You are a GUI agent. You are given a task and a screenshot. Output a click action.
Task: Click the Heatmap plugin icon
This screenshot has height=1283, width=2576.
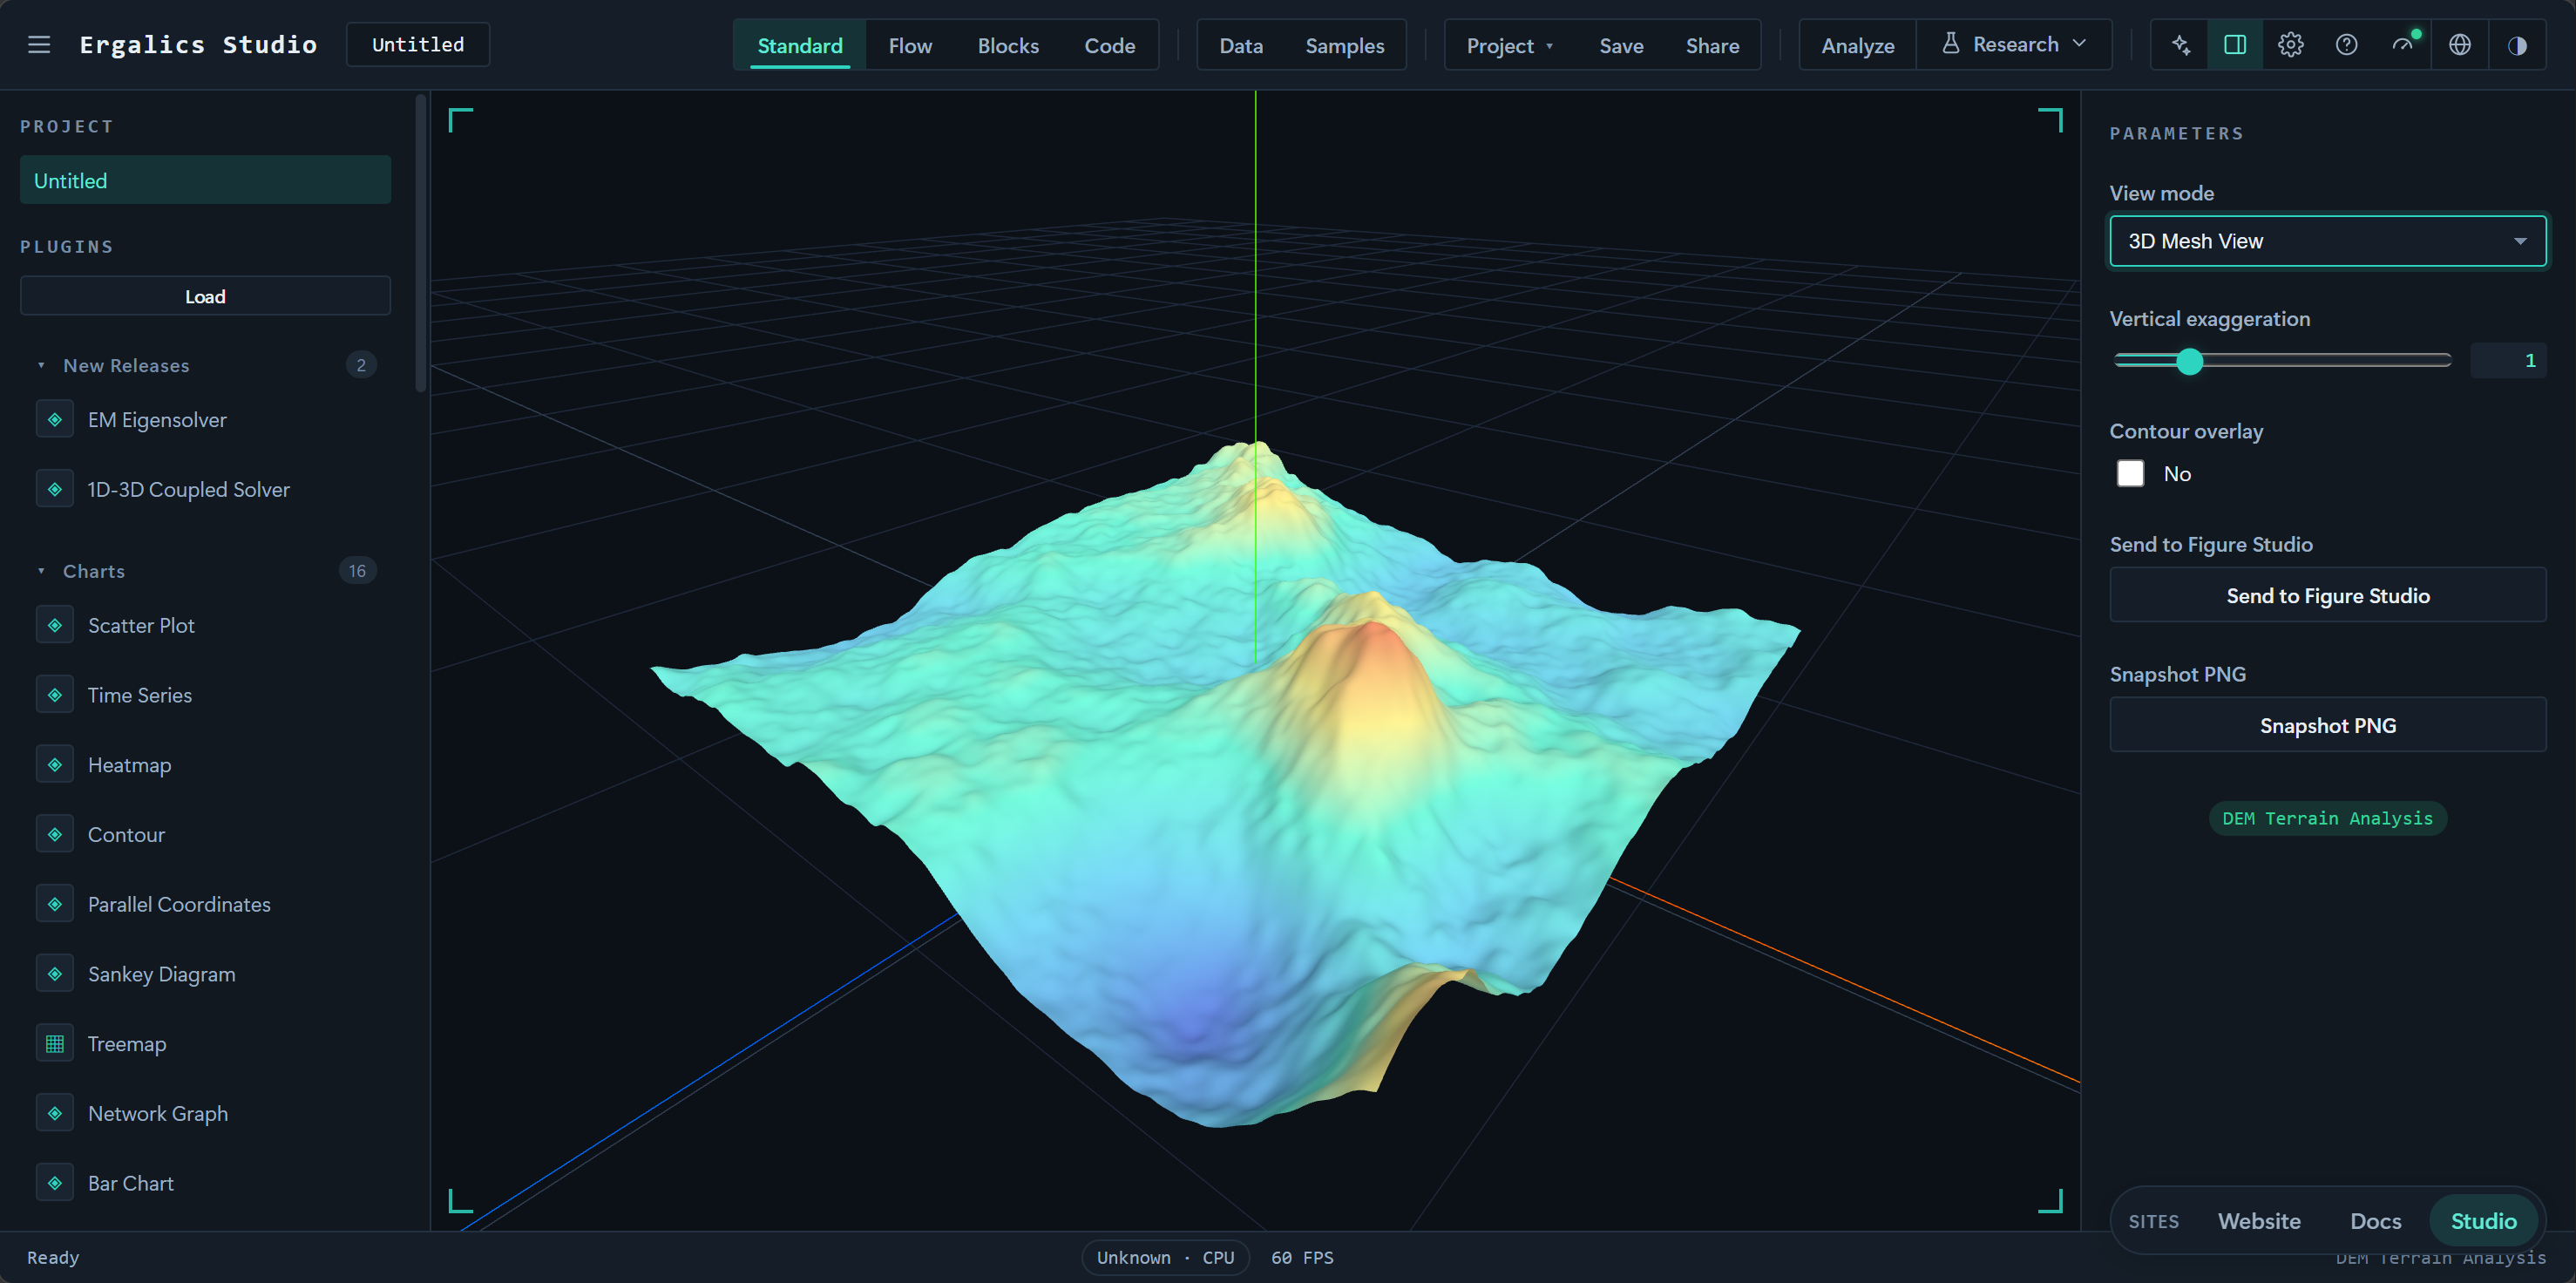pos(55,765)
